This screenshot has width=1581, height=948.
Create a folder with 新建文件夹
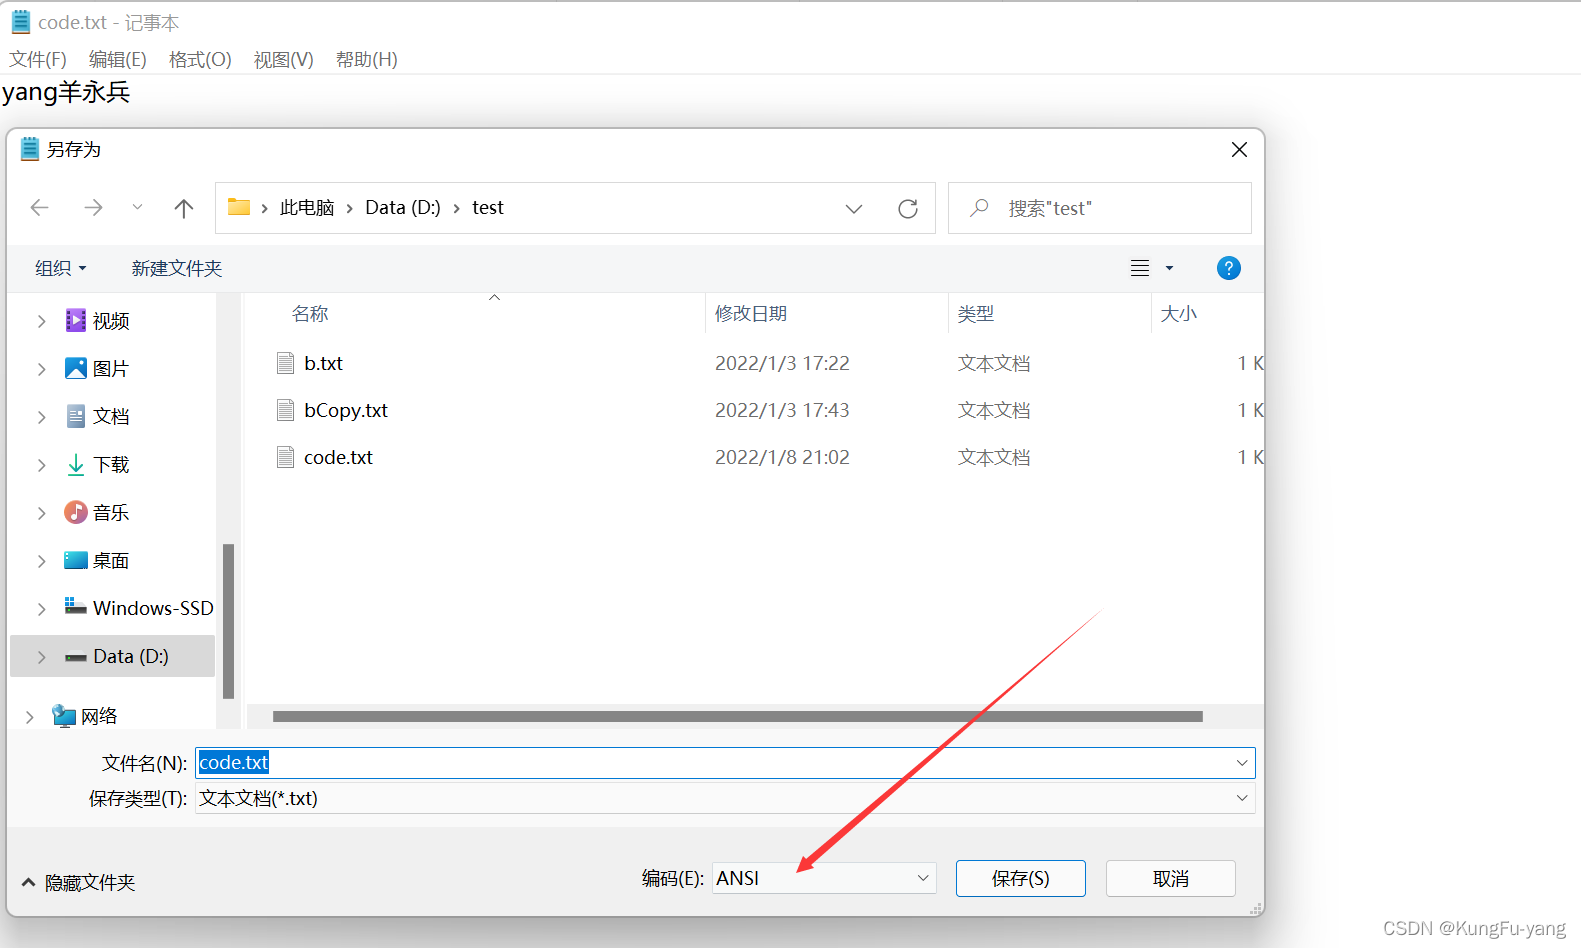(x=177, y=268)
